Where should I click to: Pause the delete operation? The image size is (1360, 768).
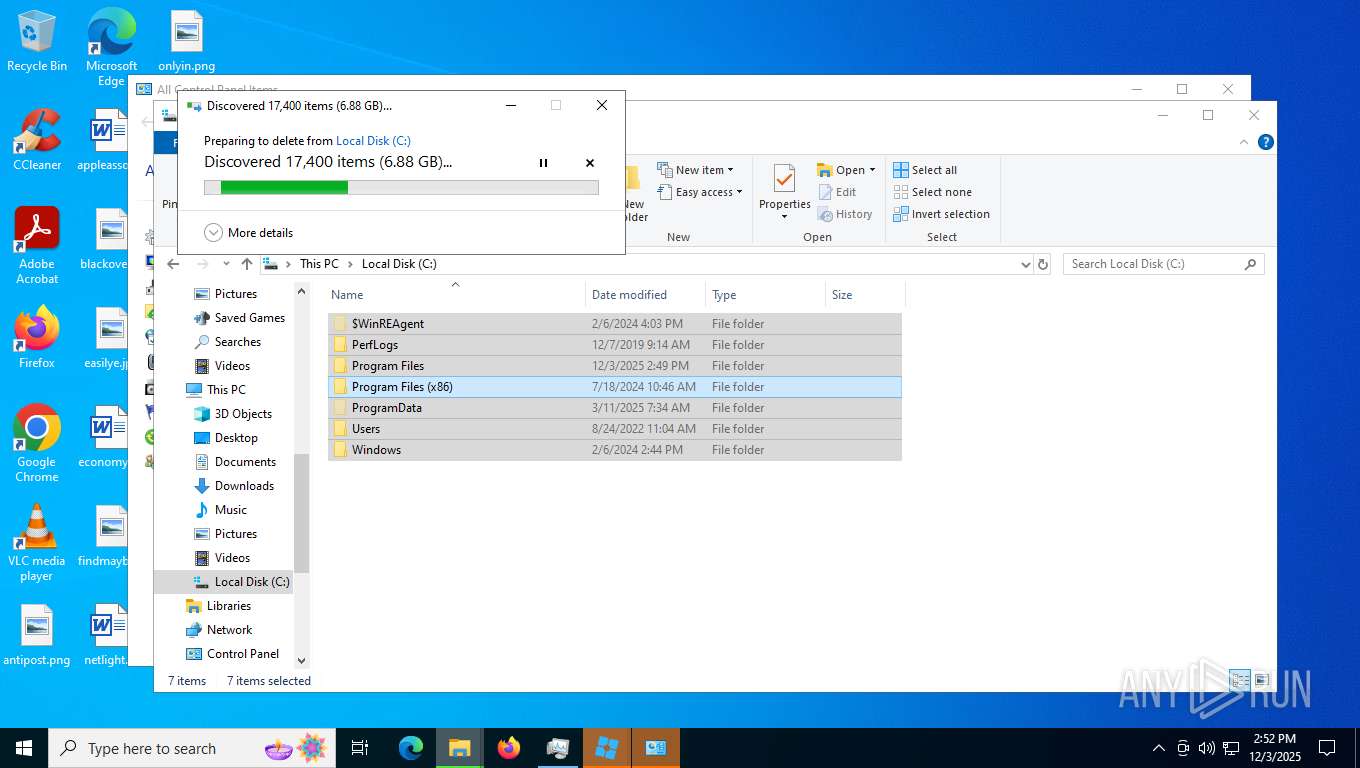click(x=543, y=162)
